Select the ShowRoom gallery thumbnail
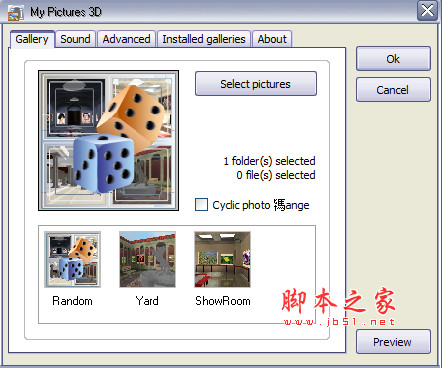 click(222, 259)
